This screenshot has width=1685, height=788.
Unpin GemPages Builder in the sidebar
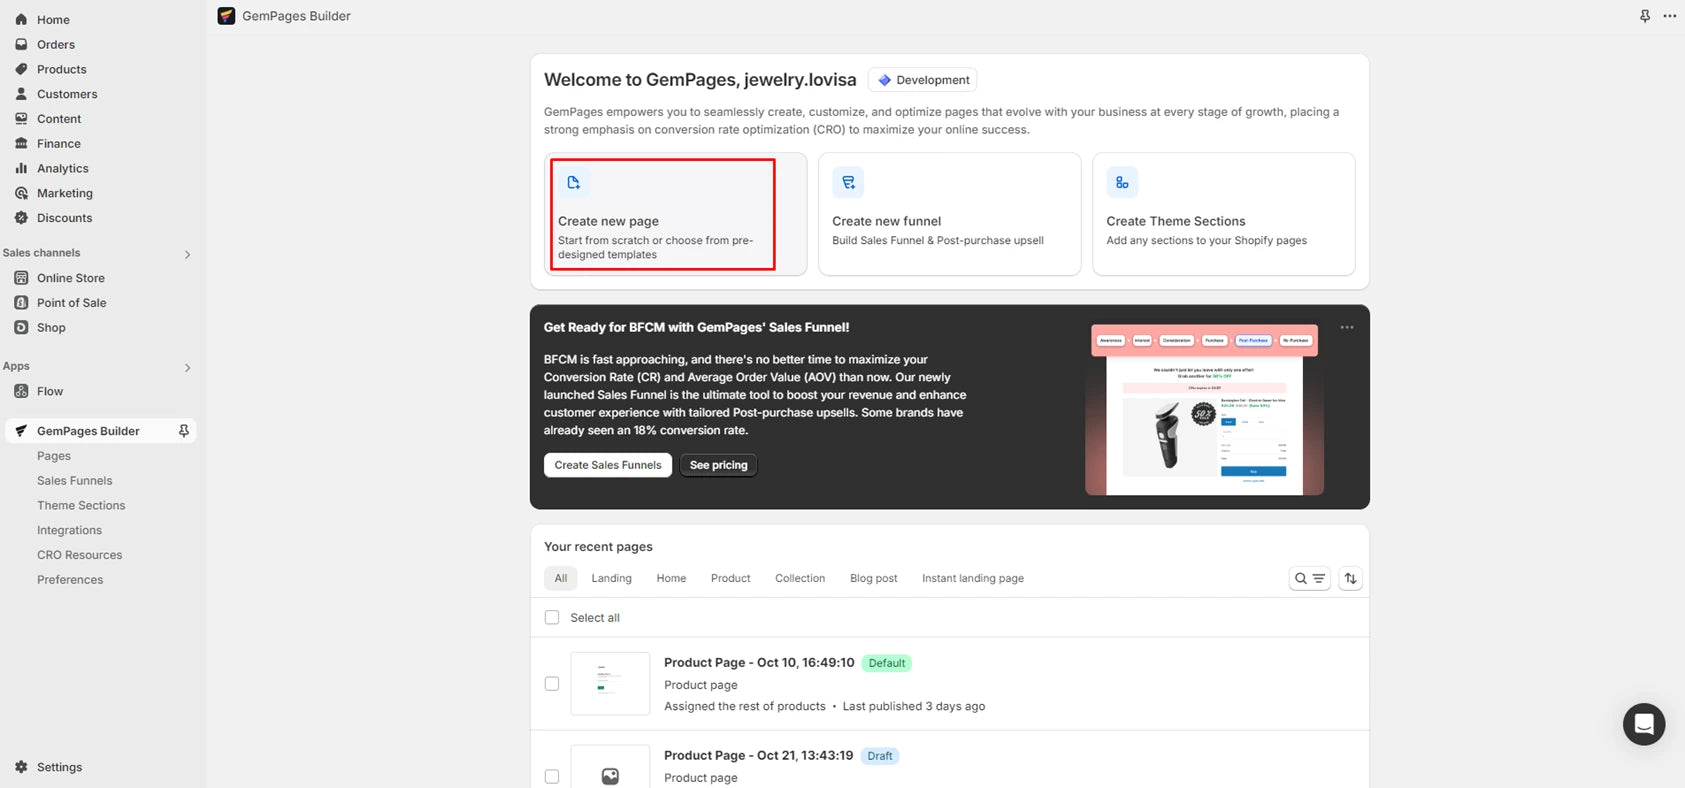pos(184,431)
